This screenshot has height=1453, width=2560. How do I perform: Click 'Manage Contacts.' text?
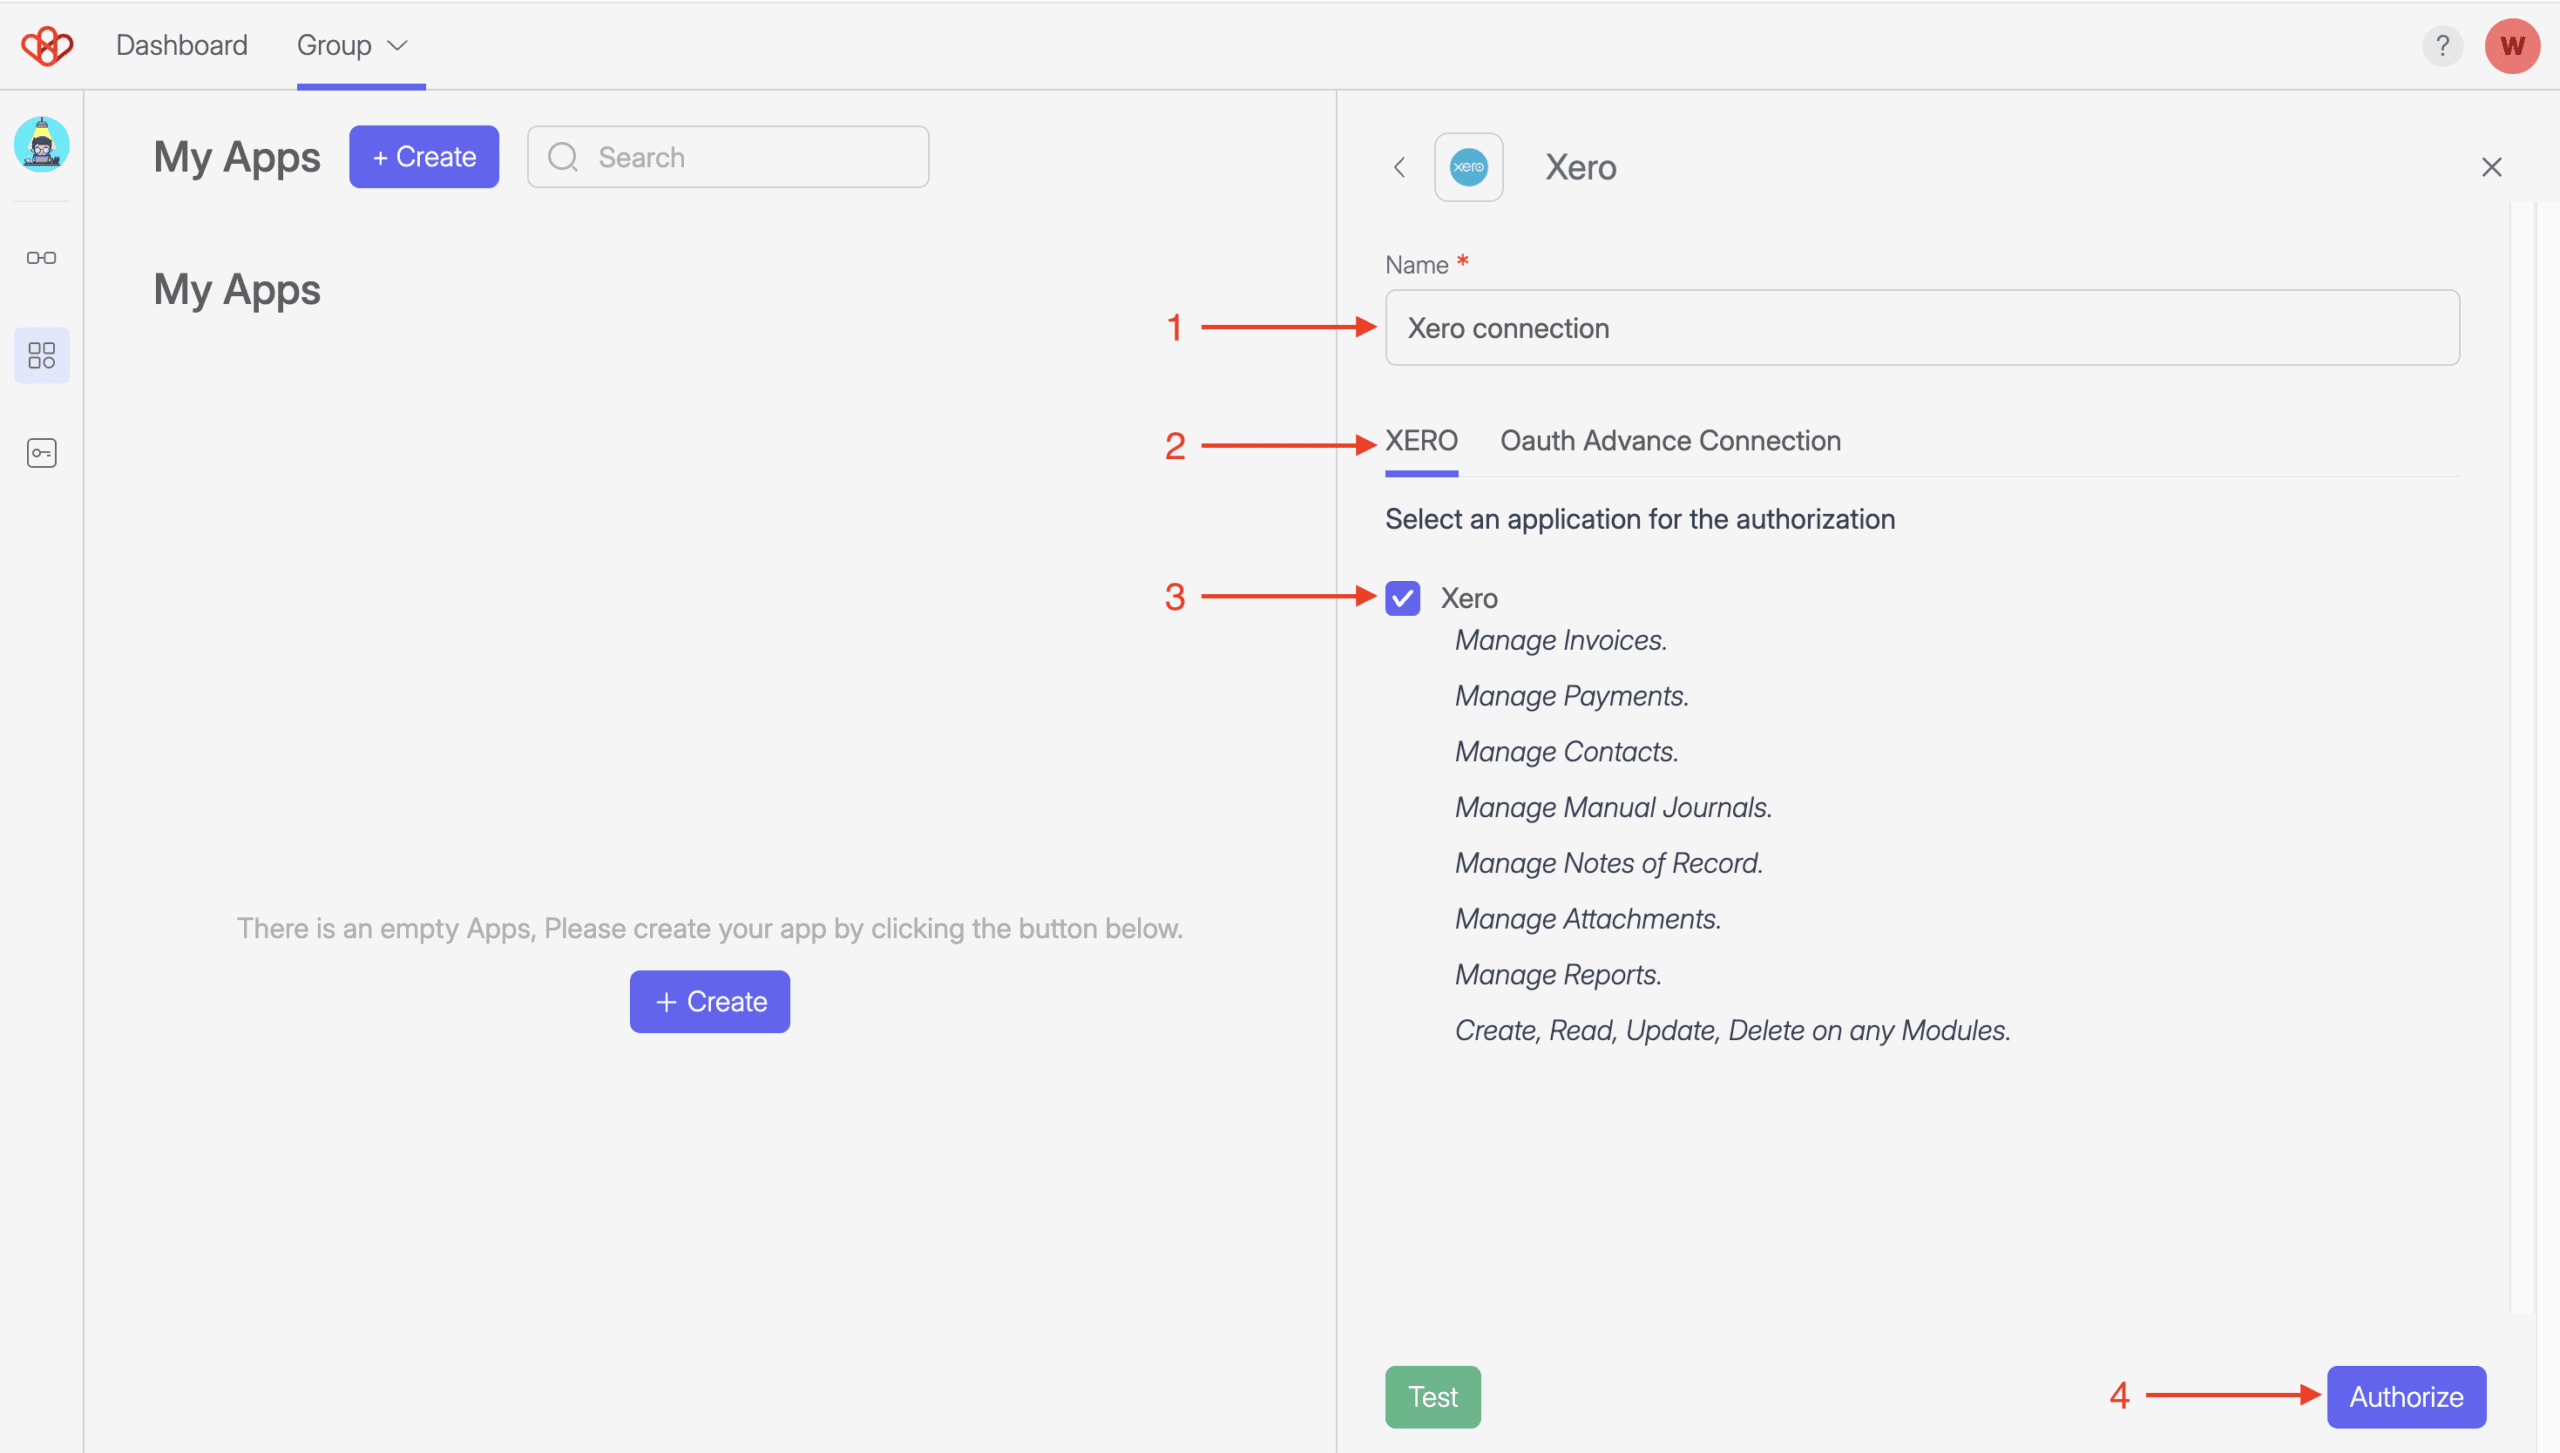pos(1567,752)
